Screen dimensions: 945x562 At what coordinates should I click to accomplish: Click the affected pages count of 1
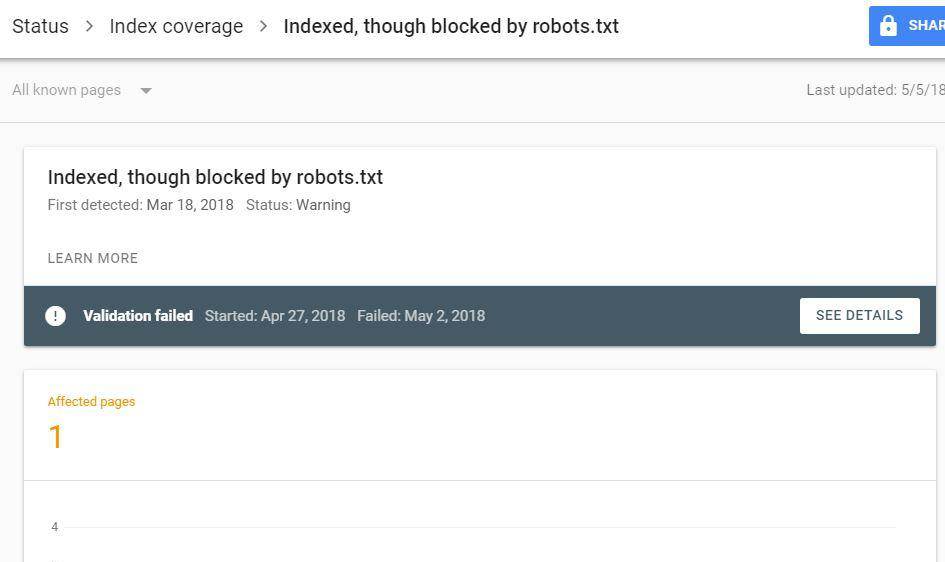pos(56,437)
